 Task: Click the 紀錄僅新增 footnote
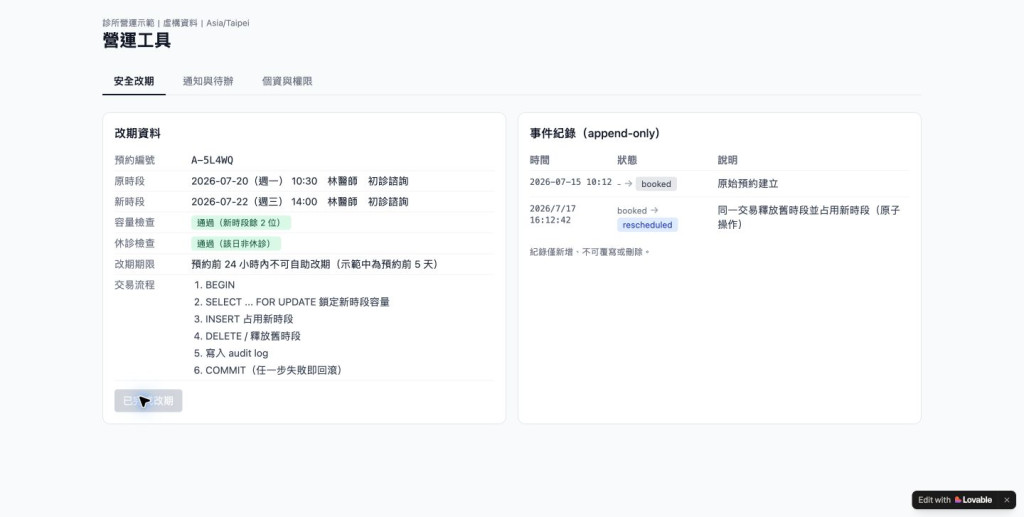click(590, 252)
